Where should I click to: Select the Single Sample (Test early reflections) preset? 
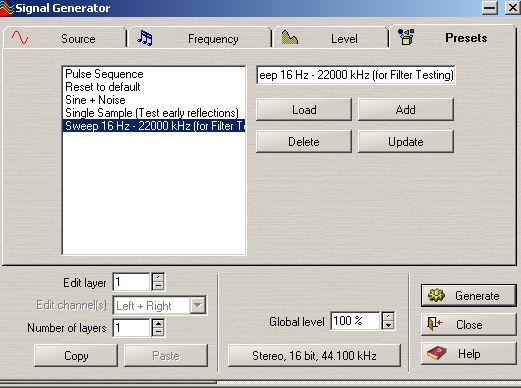(x=154, y=113)
